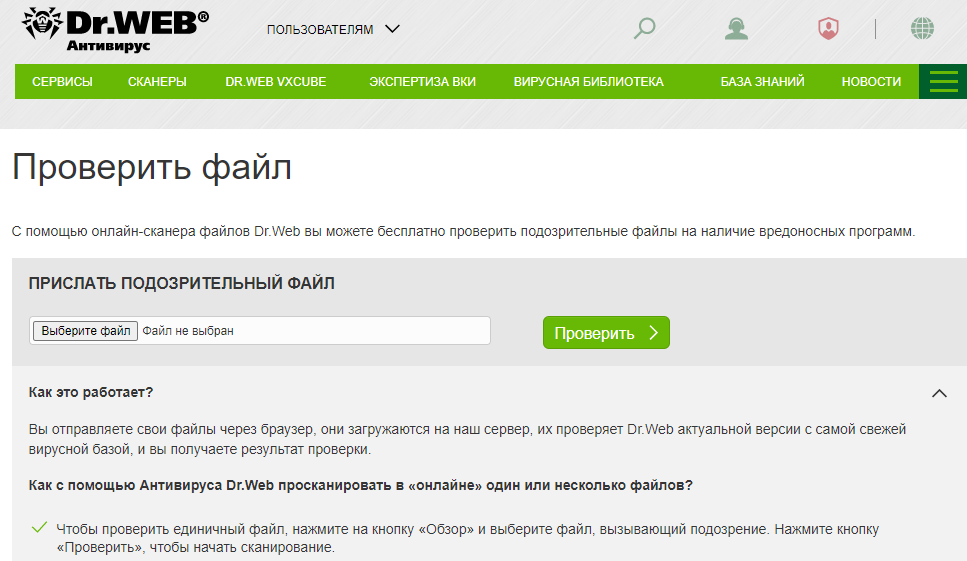Go to DR.WEB VXCUBE menu item
The height and width of the screenshot is (561, 967).
tap(276, 81)
